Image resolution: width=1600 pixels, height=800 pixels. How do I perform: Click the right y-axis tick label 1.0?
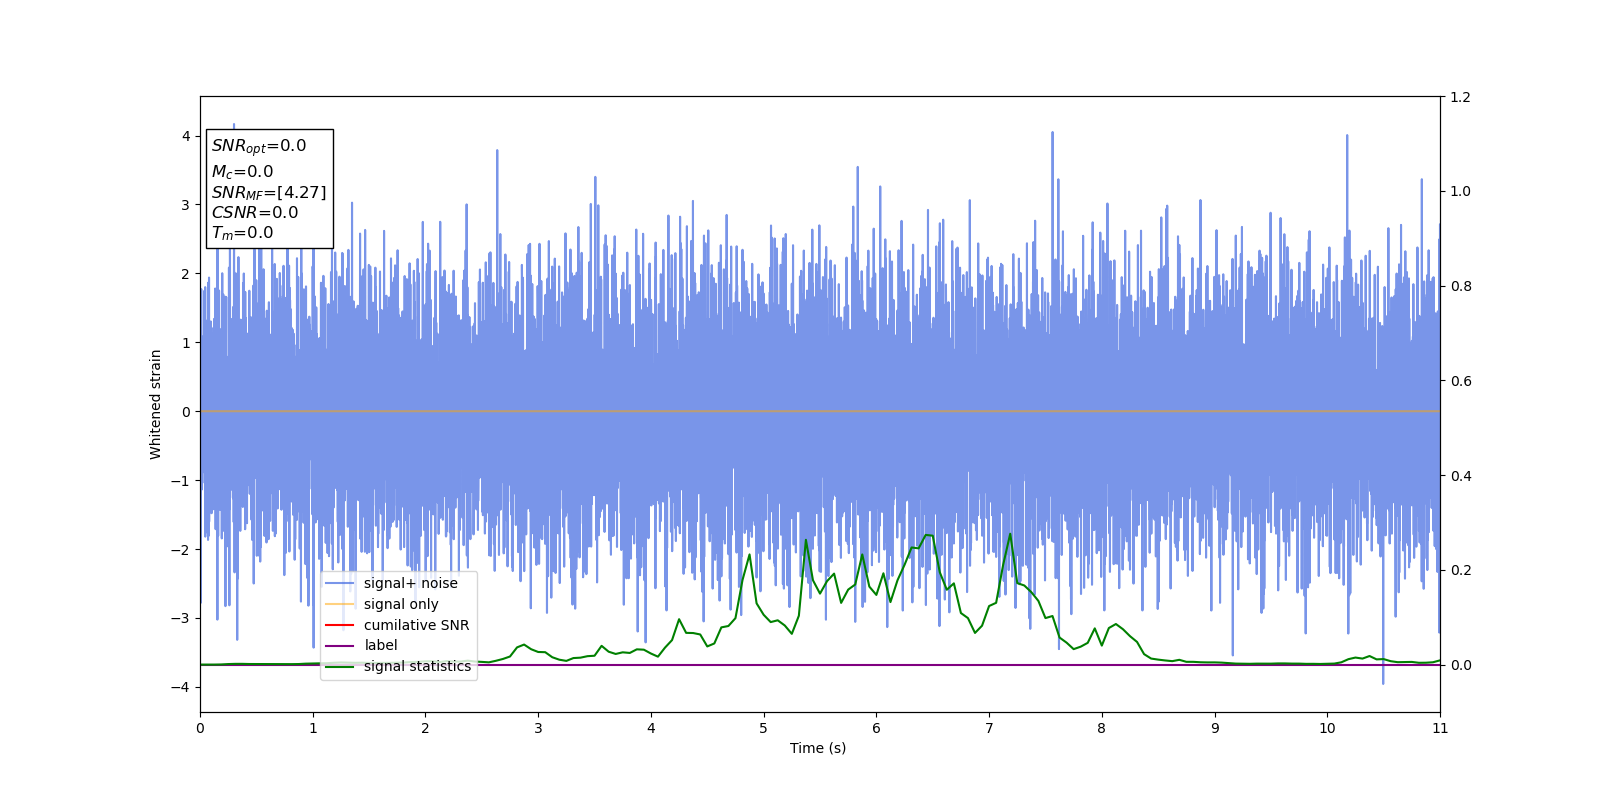click(x=1460, y=191)
